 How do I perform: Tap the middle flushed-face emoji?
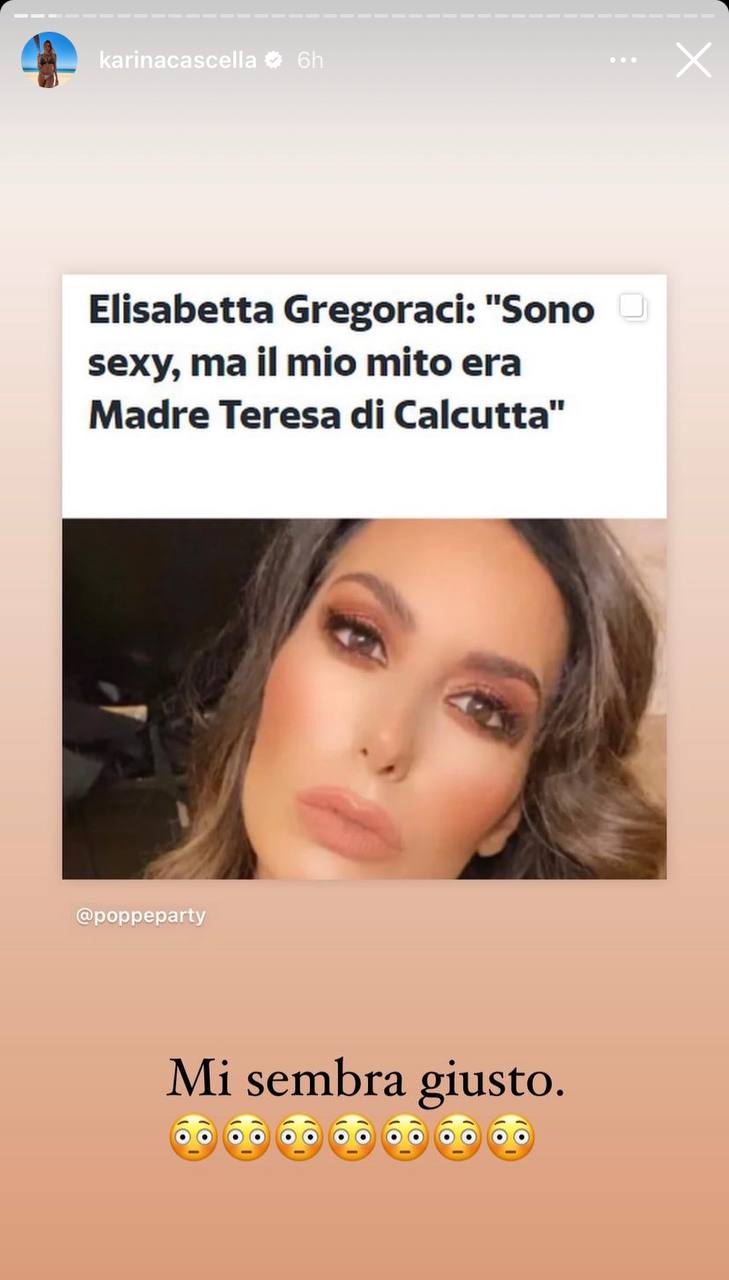point(352,1138)
